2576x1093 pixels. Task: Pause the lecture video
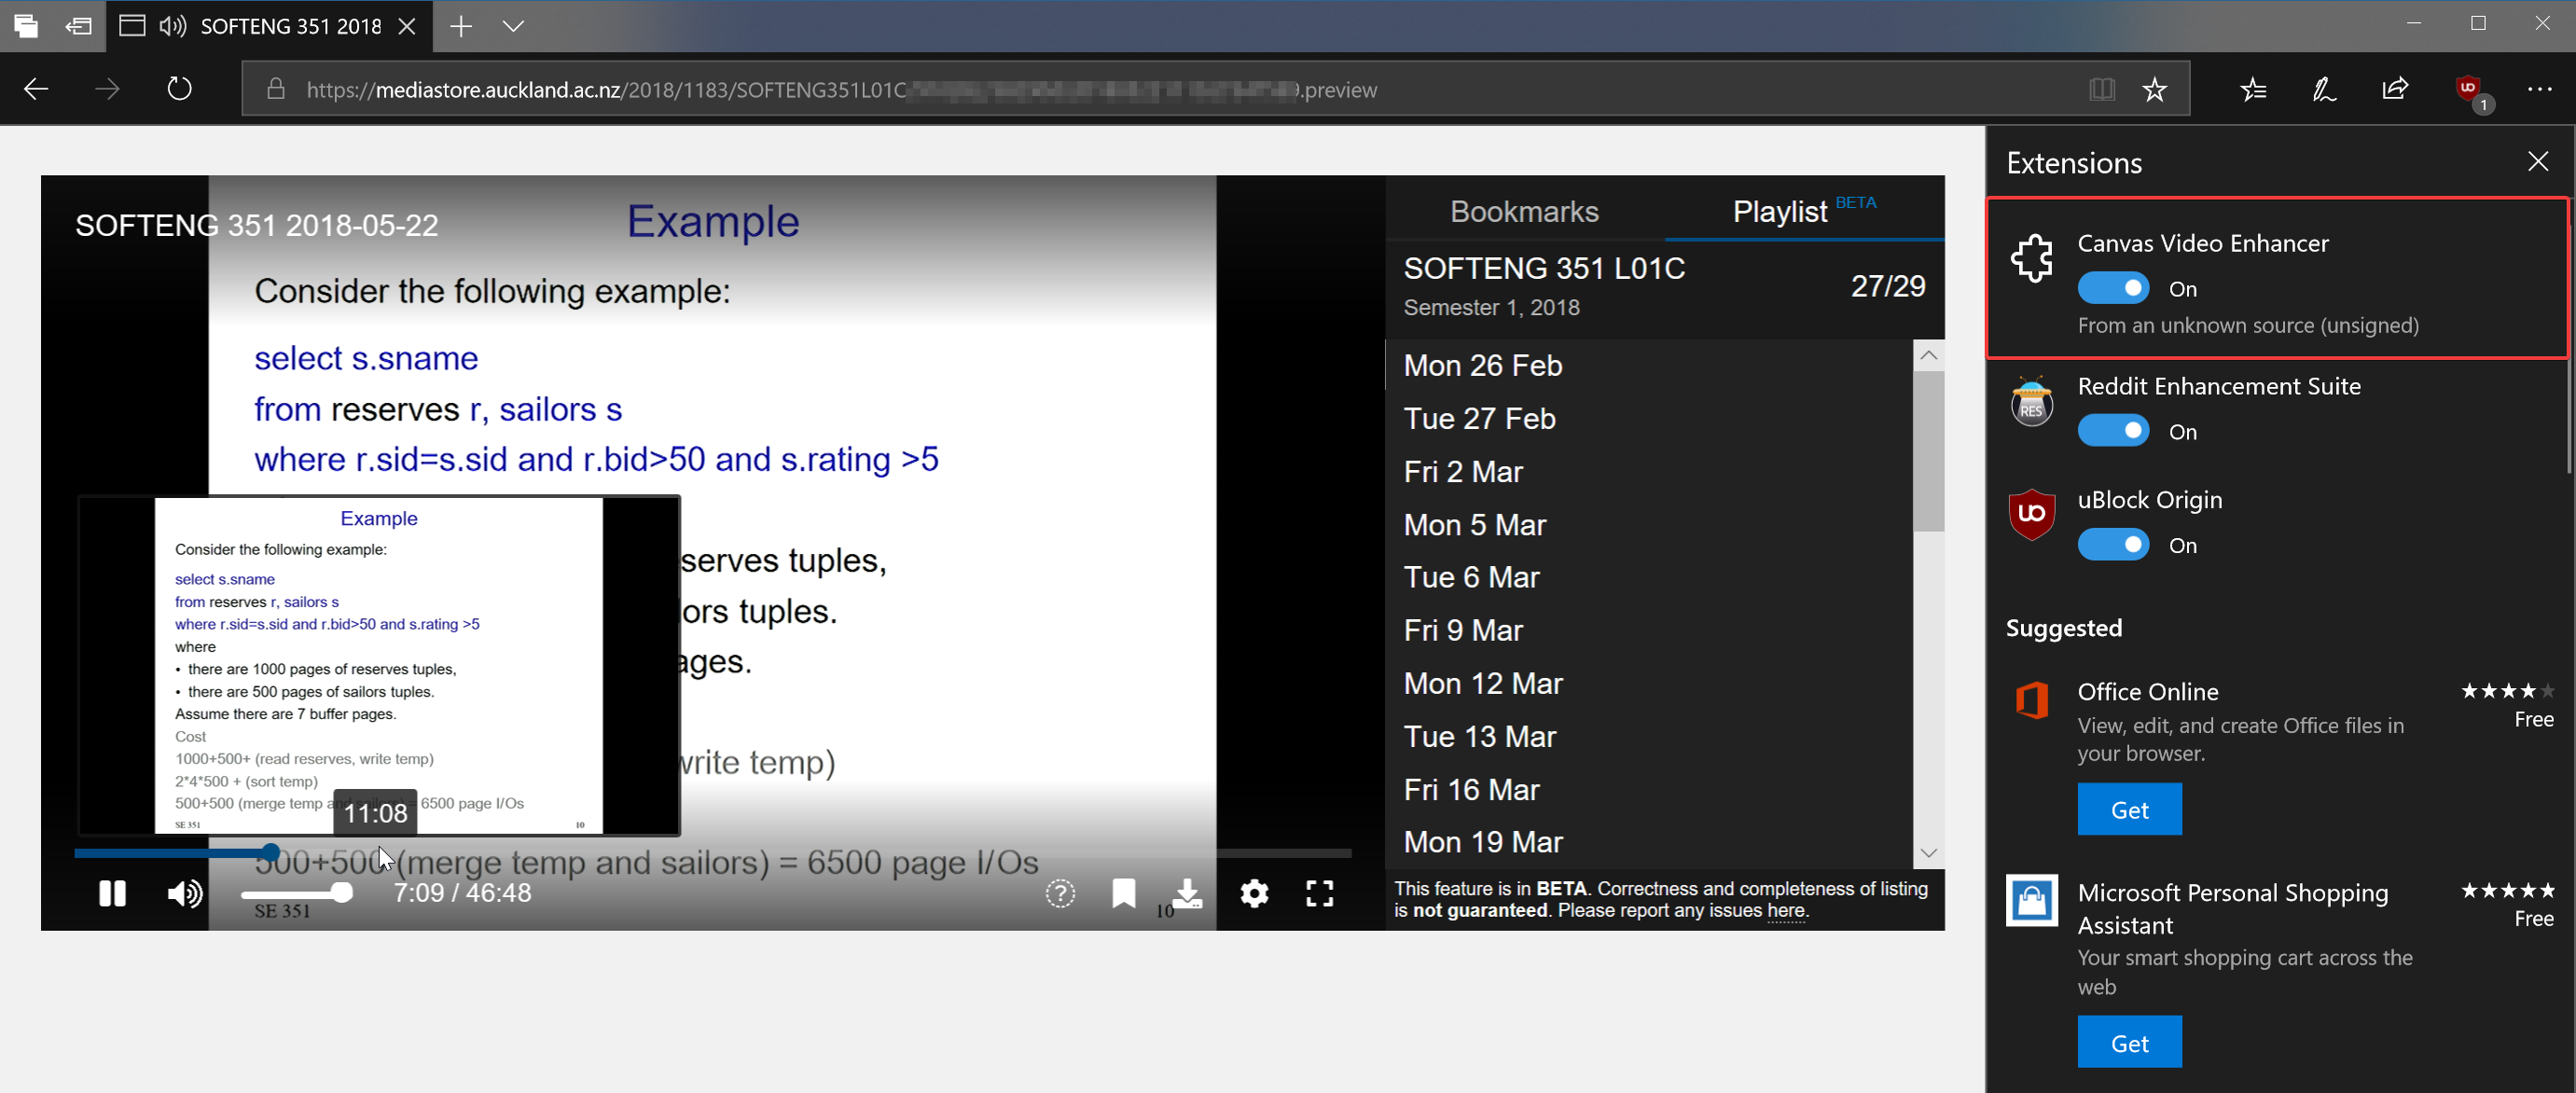coord(112,893)
